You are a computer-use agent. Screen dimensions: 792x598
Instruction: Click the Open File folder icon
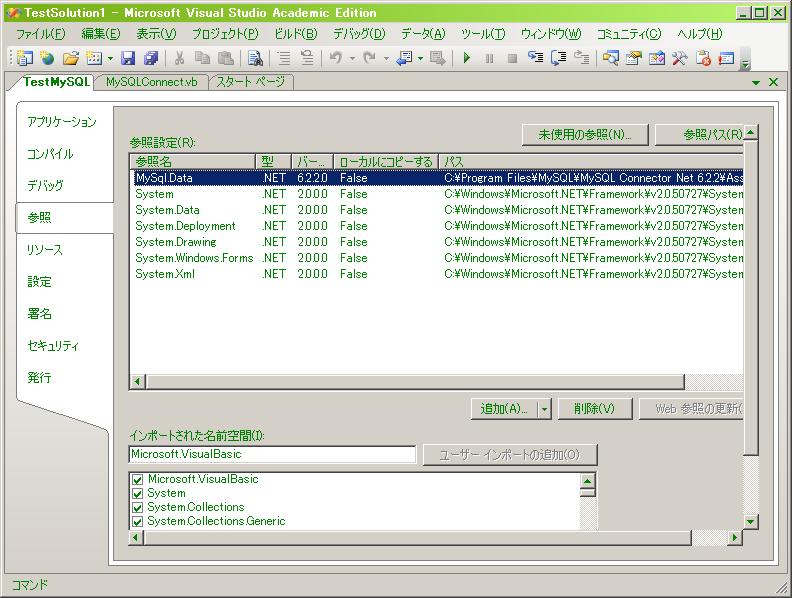[71, 58]
